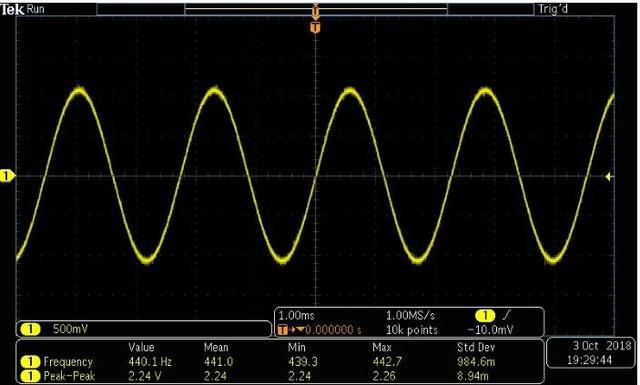Click the Min column header
This screenshot has height=385, width=640.
[x=297, y=347]
